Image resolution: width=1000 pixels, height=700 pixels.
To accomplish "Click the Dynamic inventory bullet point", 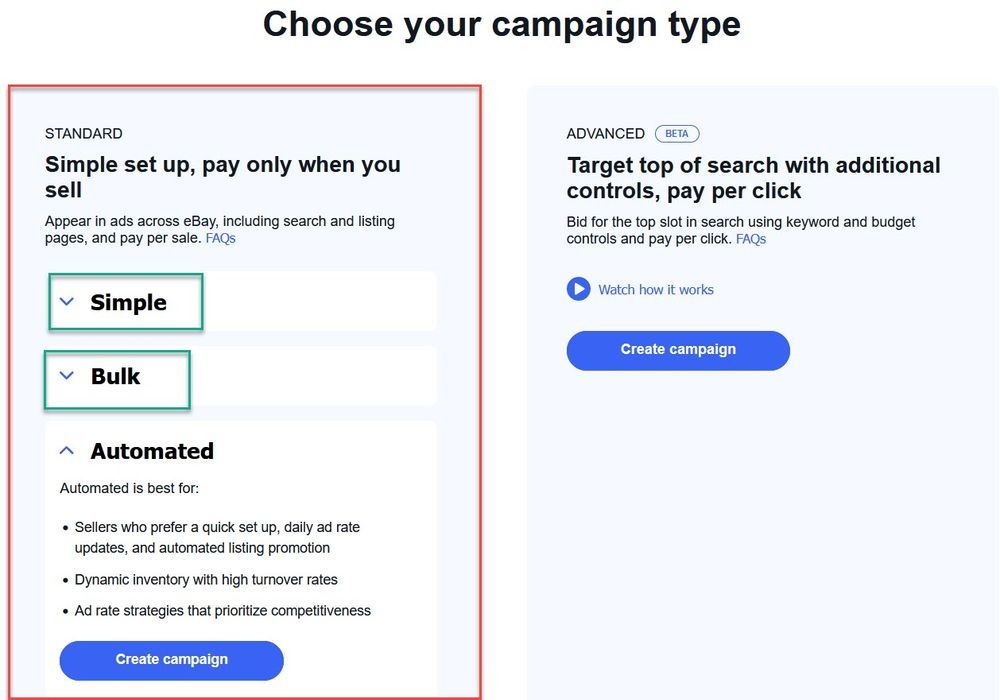I will click(x=206, y=580).
